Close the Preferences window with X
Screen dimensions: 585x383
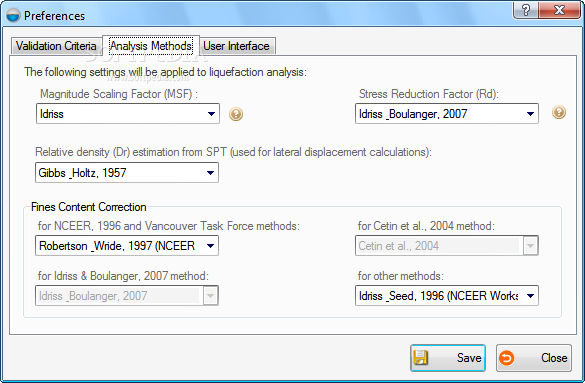click(x=559, y=10)
